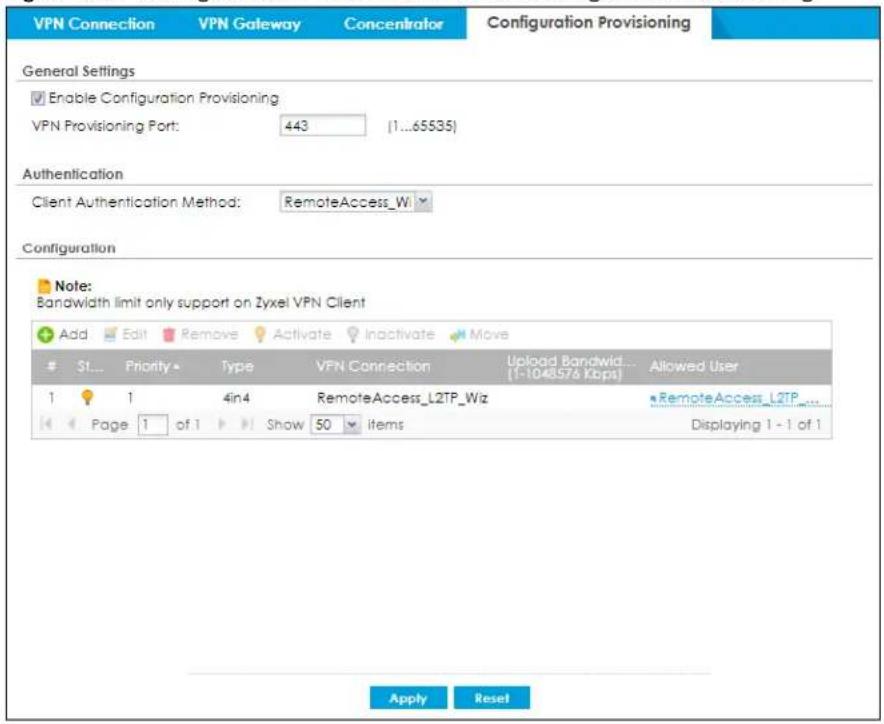
Task: Switch to VPN Connection tab
Action: 94,24
